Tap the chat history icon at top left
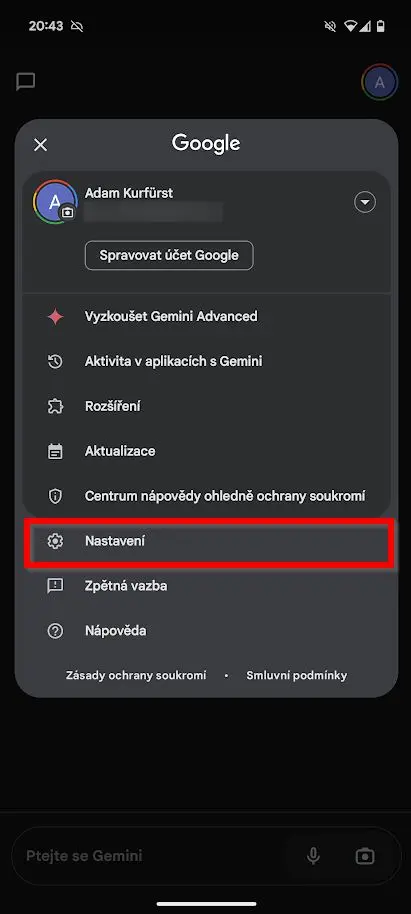 26,82
